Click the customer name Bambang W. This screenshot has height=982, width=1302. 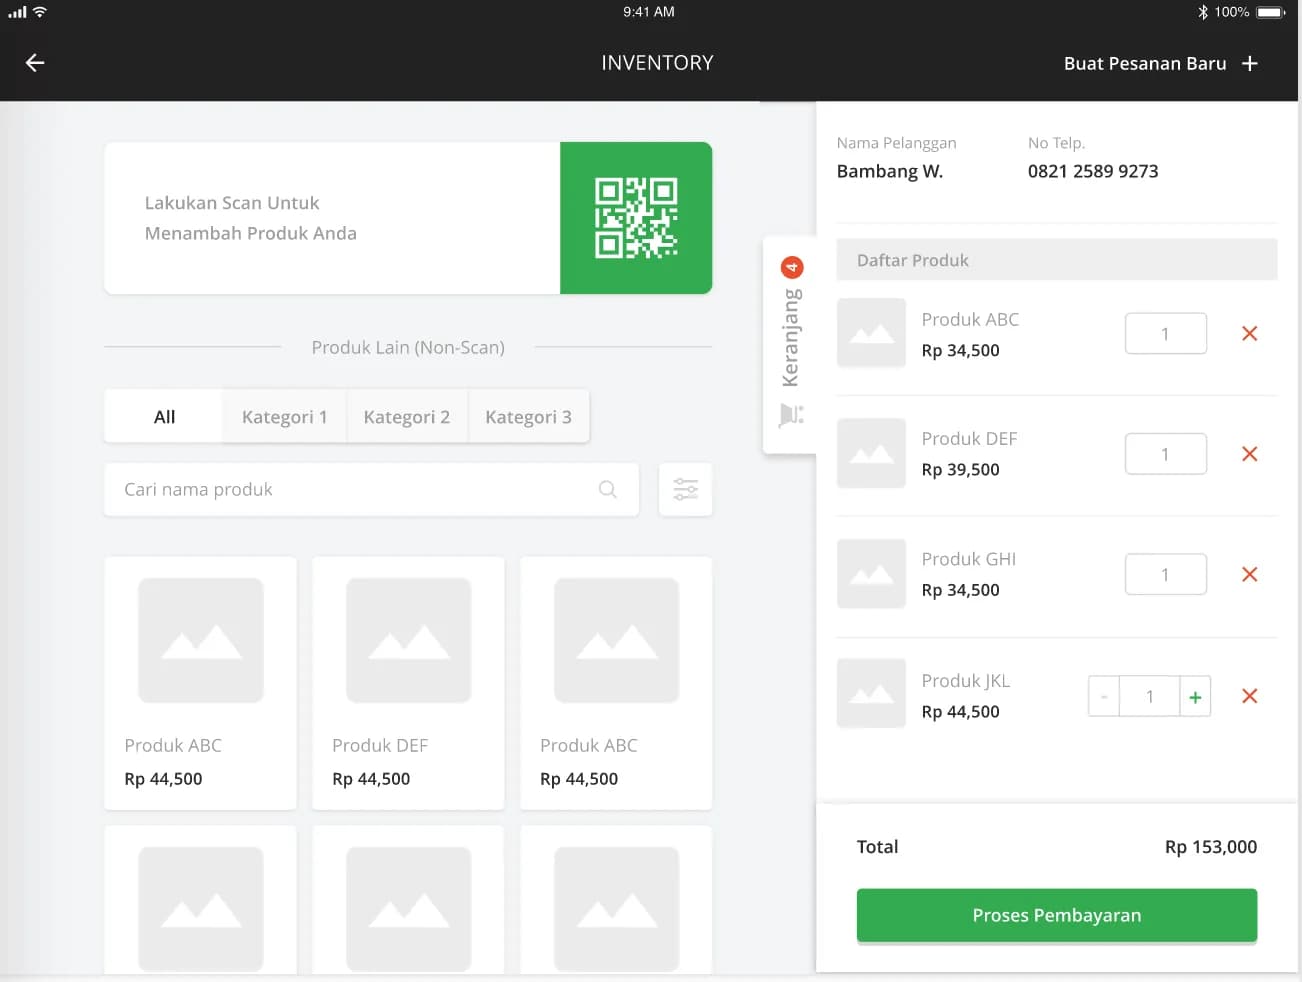(x=890, y=171)
